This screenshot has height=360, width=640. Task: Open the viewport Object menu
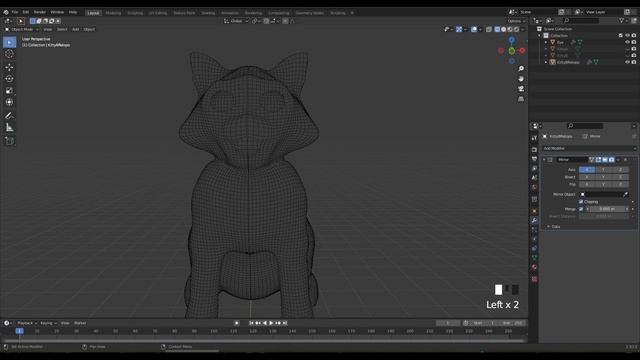coord(89,29)
